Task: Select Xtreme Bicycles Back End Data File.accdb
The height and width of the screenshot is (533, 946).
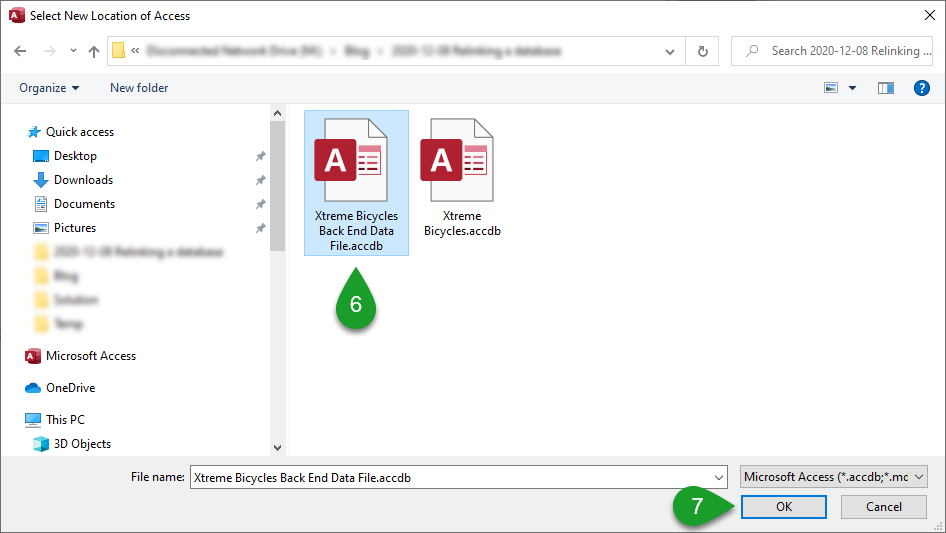Action: 357,183
